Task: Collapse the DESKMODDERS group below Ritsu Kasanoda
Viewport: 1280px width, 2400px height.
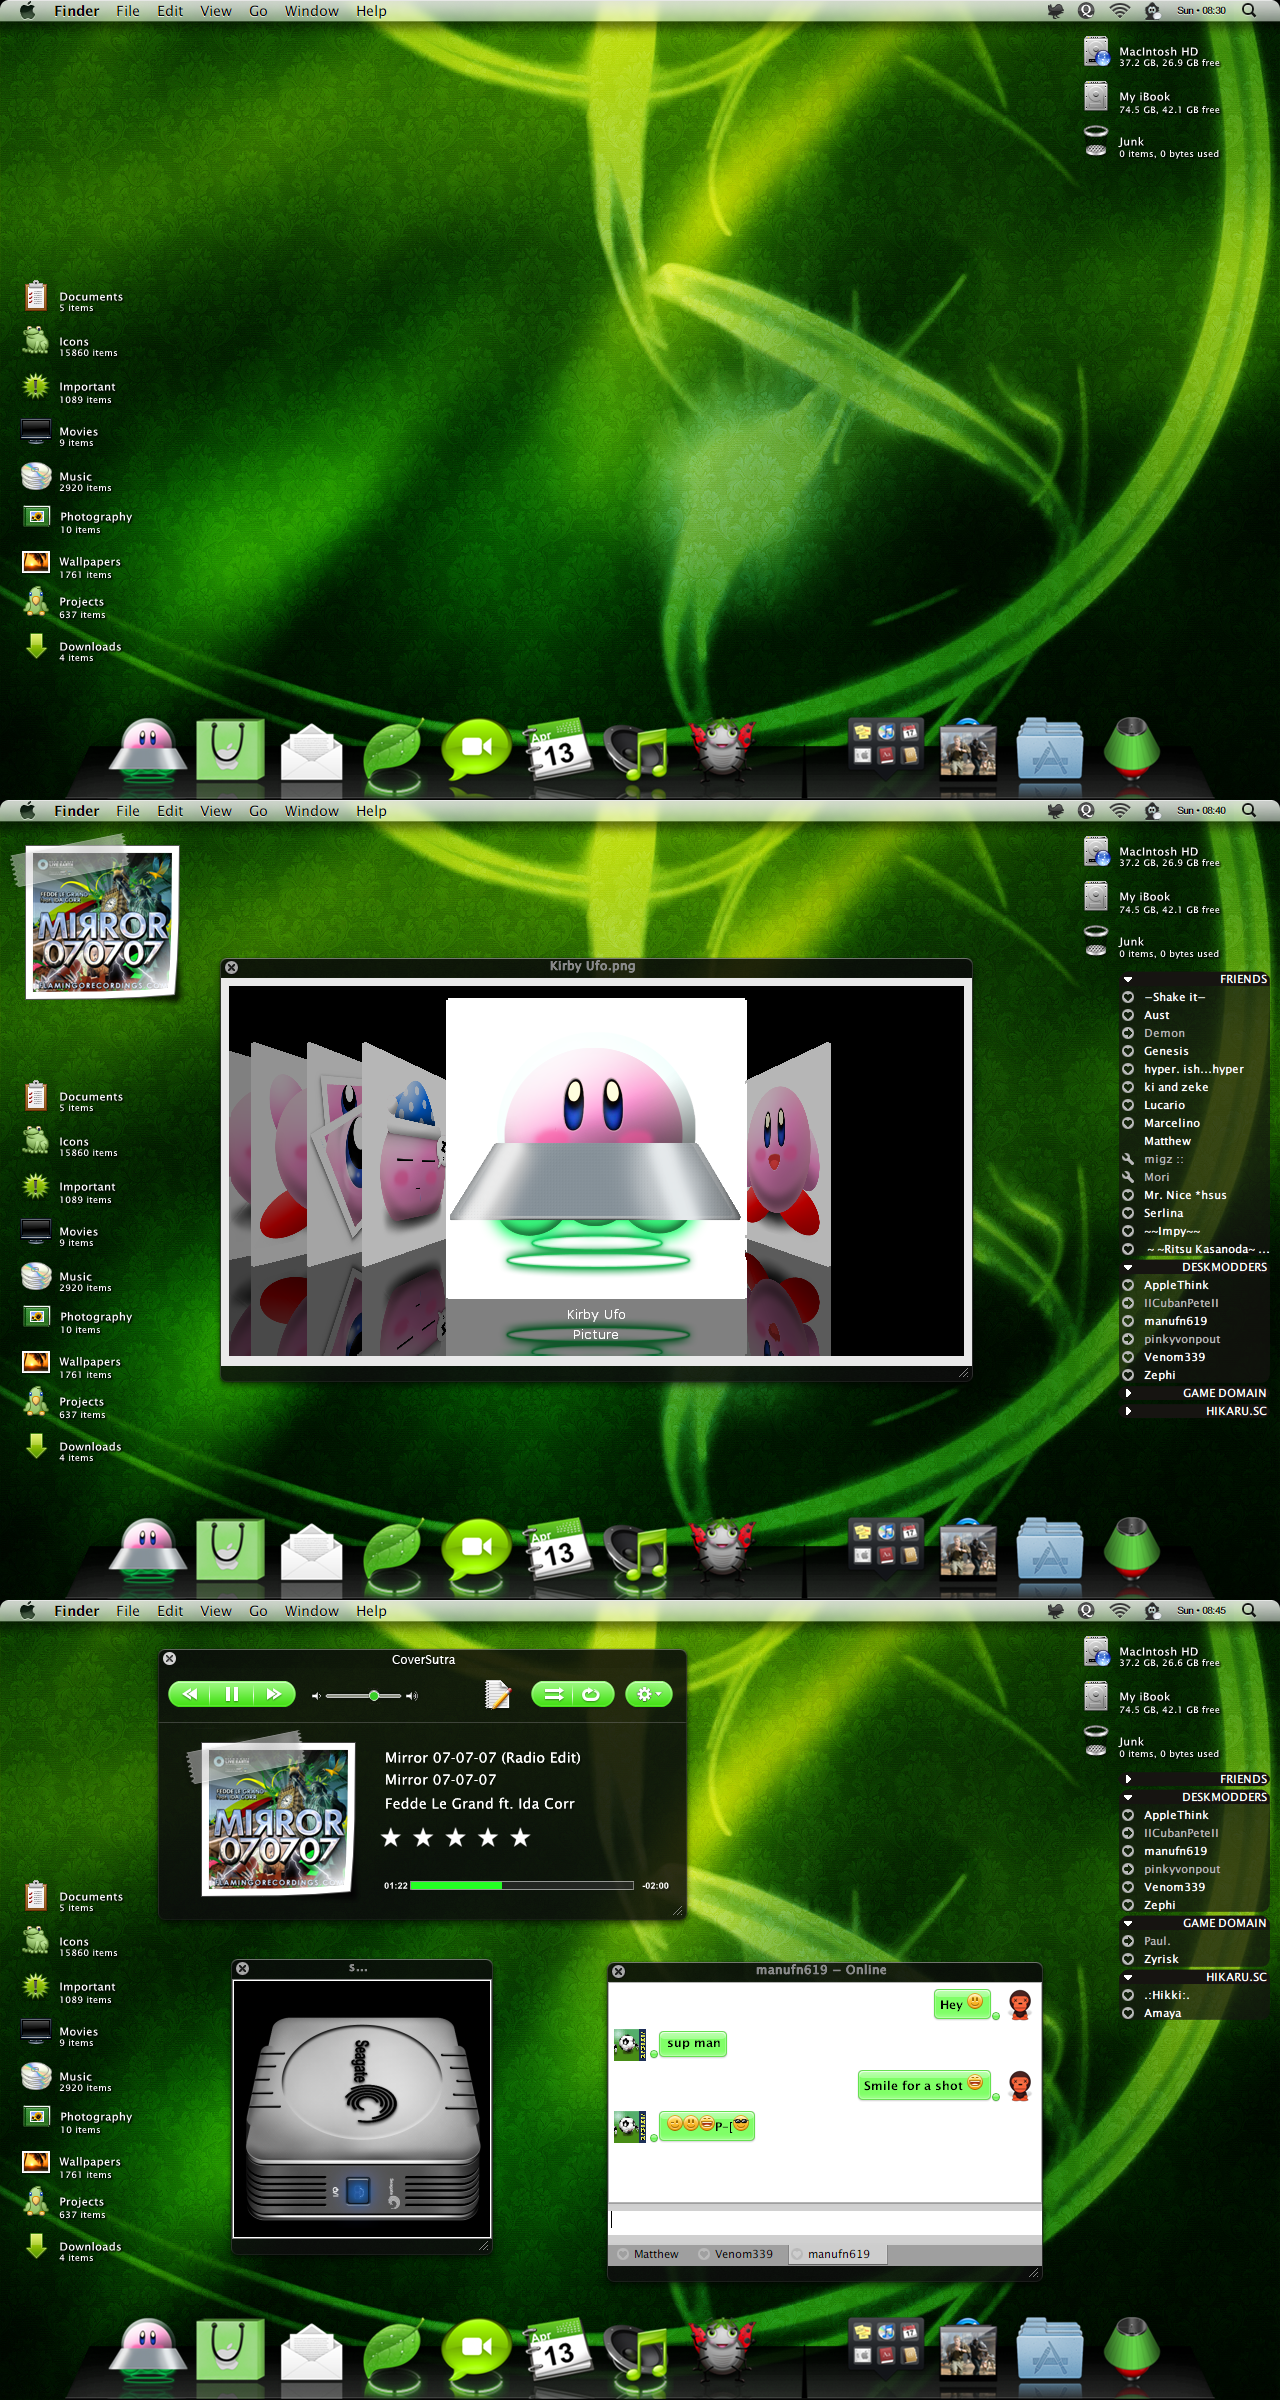Action: 1128,1267
